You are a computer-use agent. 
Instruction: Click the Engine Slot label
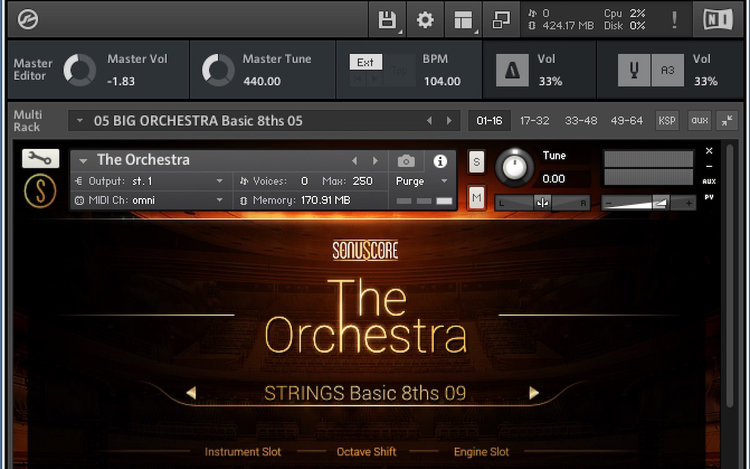click(481, 452)
